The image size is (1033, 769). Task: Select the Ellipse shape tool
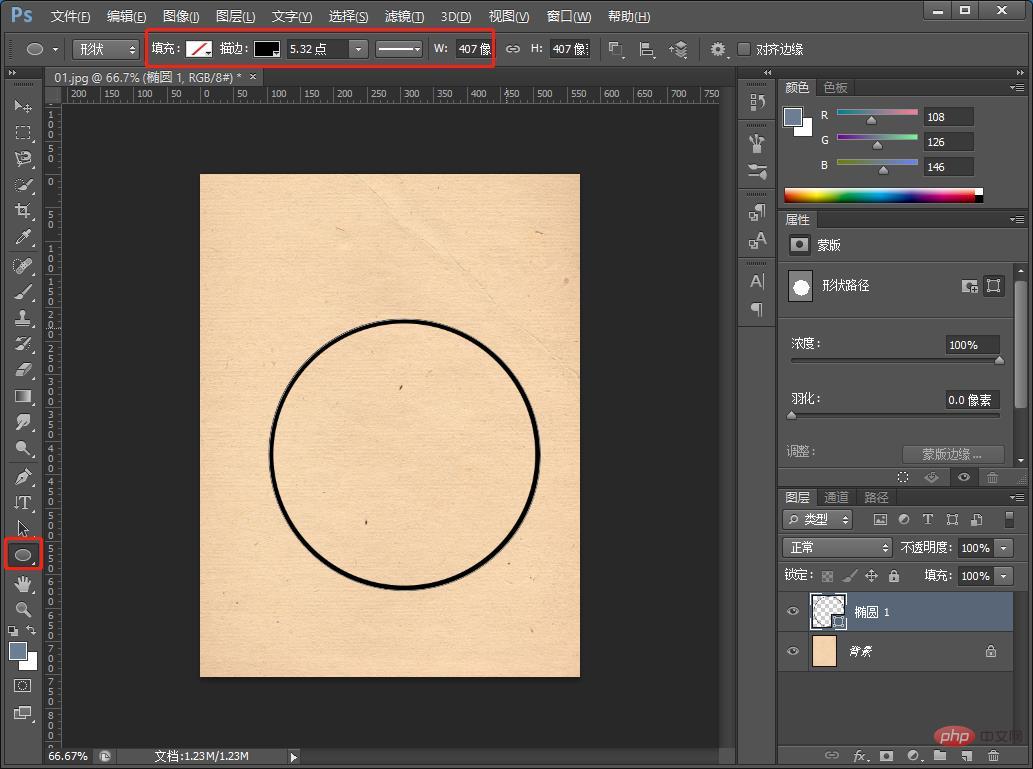[23, 555]
